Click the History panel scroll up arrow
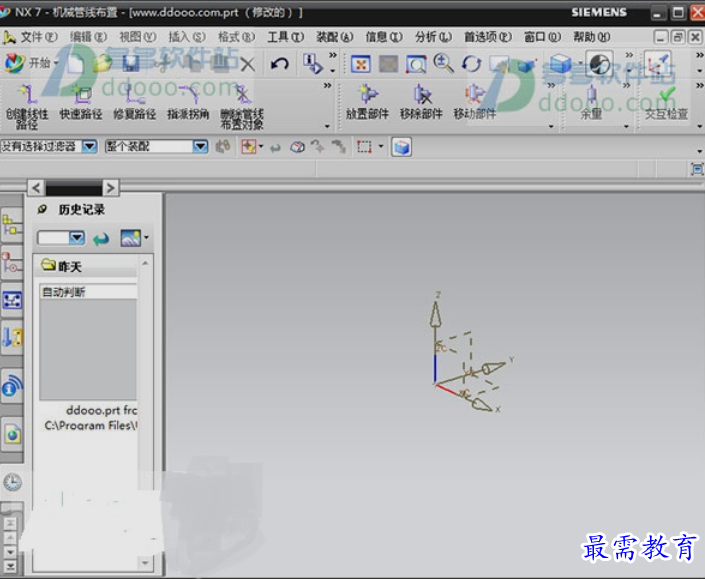The width and height of the screenshot is (705, 579). pos(145,263)
